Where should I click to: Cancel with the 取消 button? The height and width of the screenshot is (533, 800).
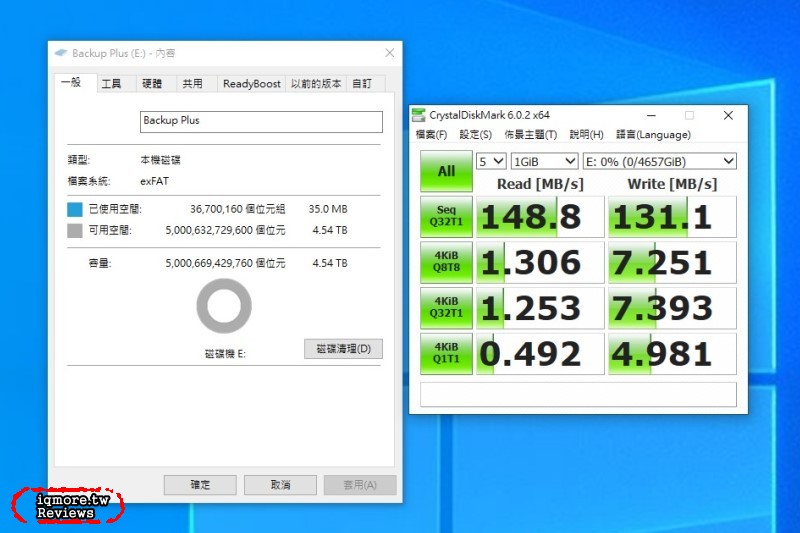pos(280,485)
